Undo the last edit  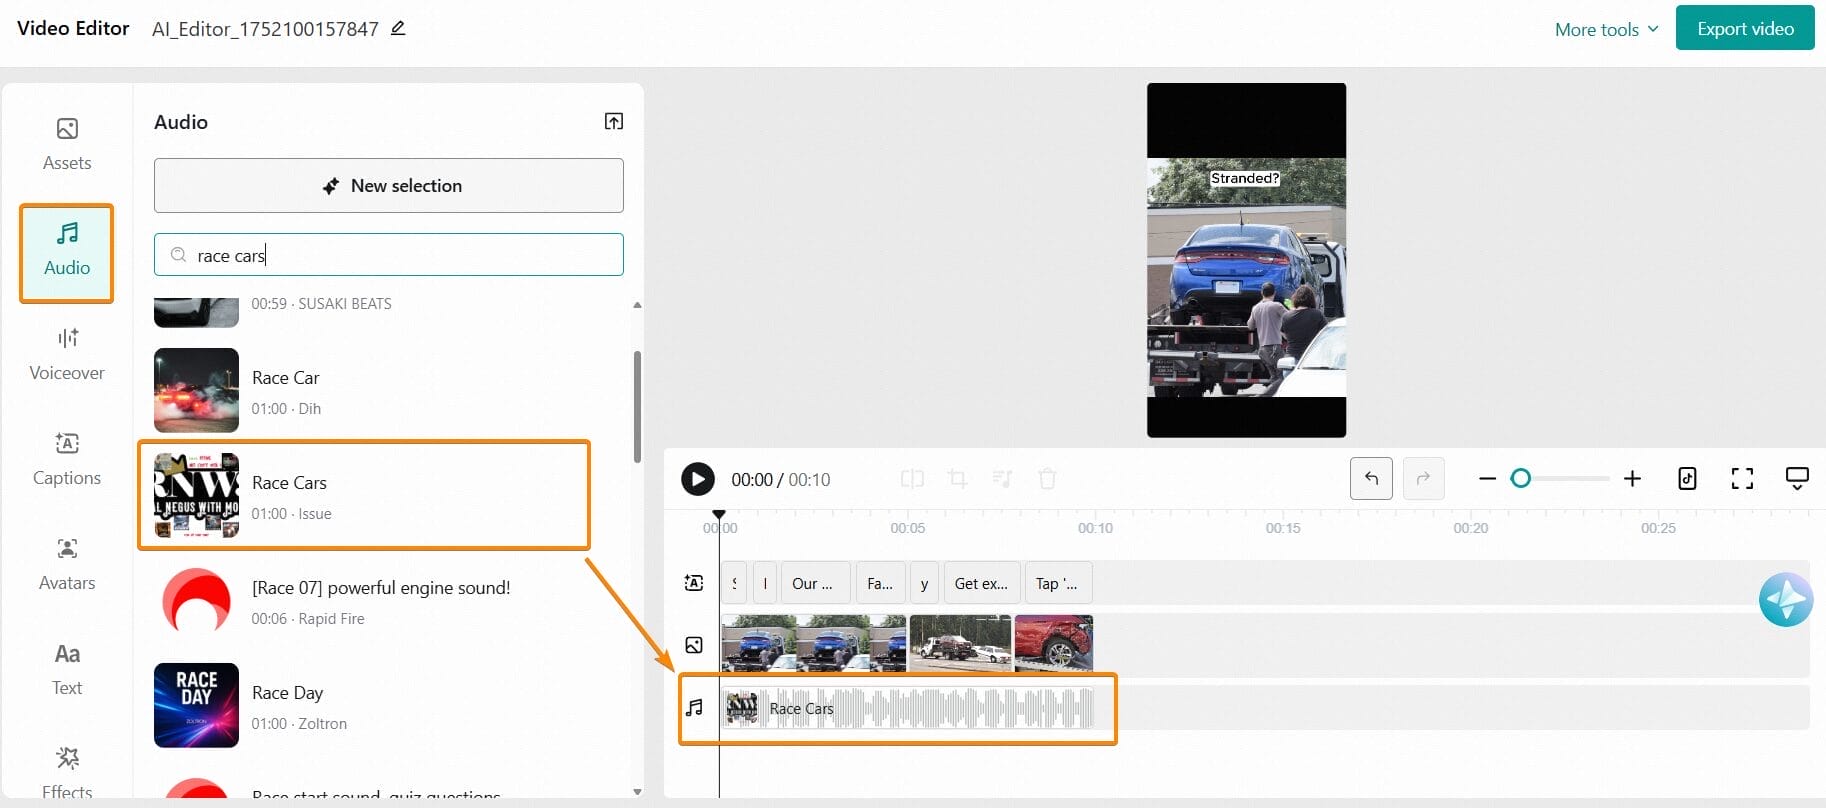coord(1371,479)
